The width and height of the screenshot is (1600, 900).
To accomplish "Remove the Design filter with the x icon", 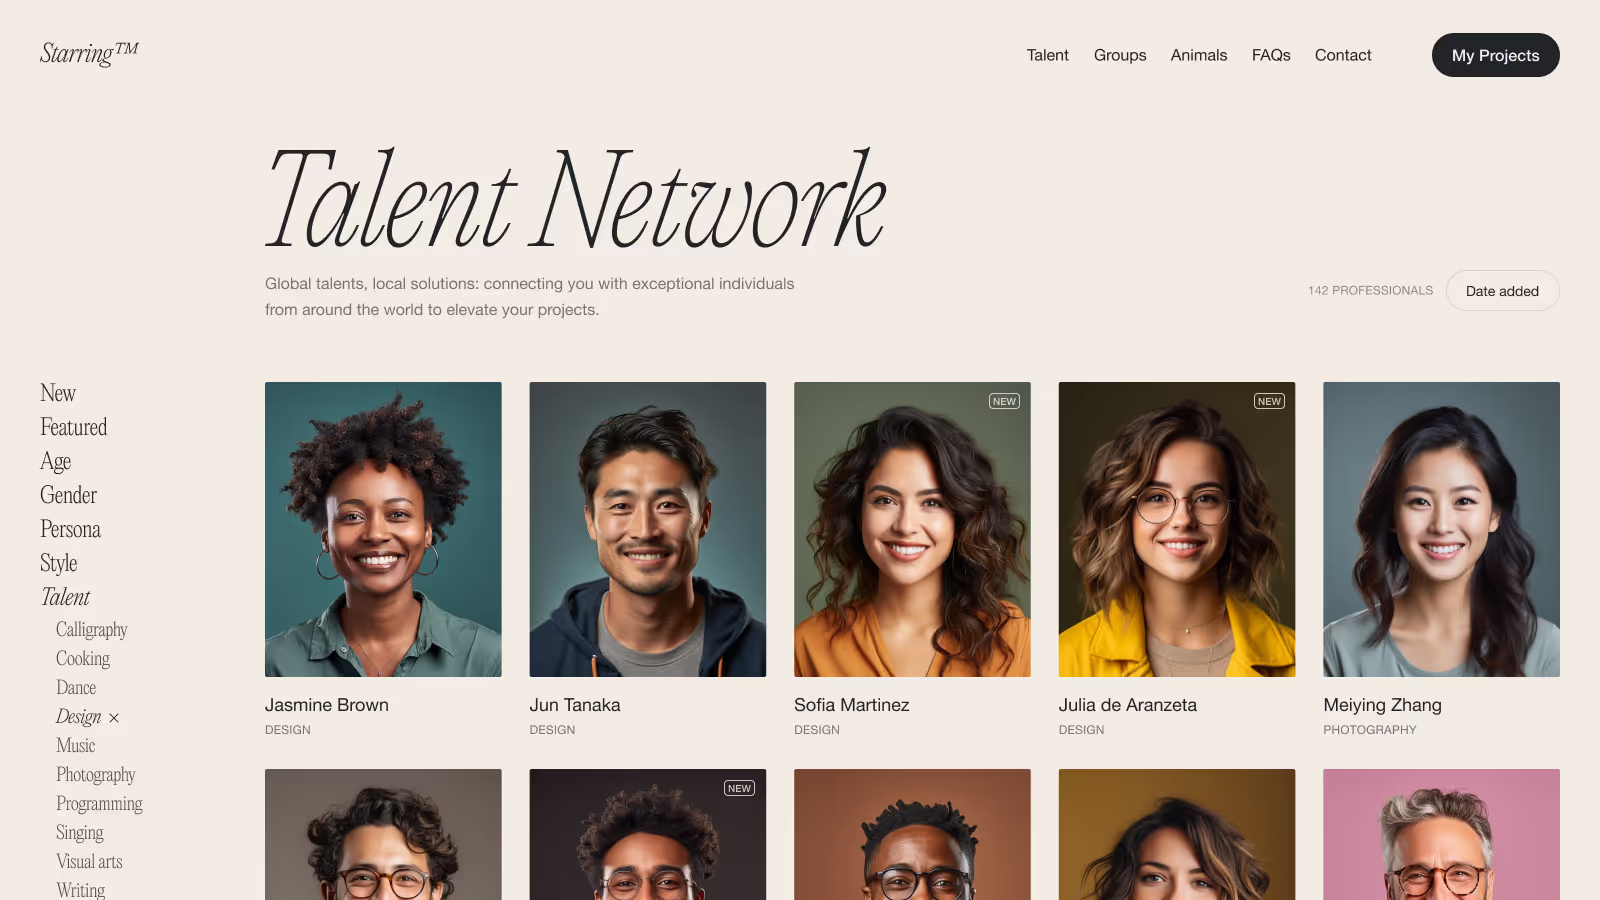I will [114, 718].
